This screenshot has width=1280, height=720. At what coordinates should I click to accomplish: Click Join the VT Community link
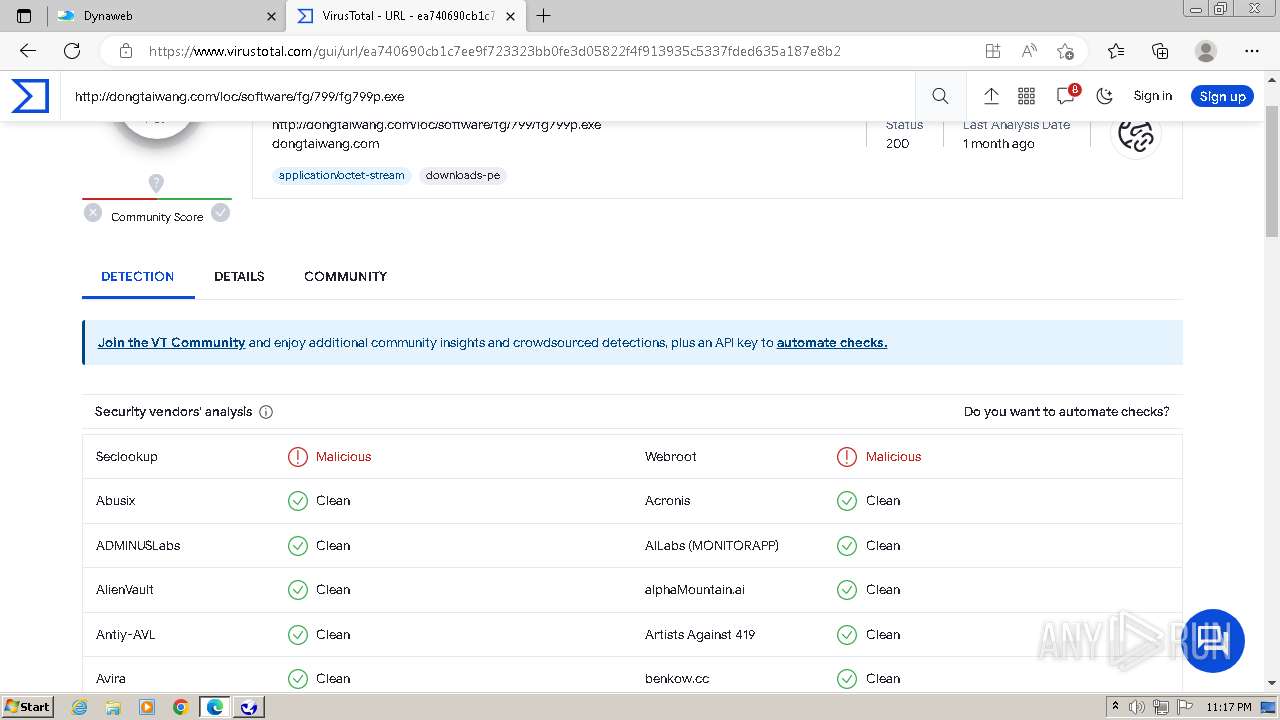pyautogui.click(x=171, y=342)
